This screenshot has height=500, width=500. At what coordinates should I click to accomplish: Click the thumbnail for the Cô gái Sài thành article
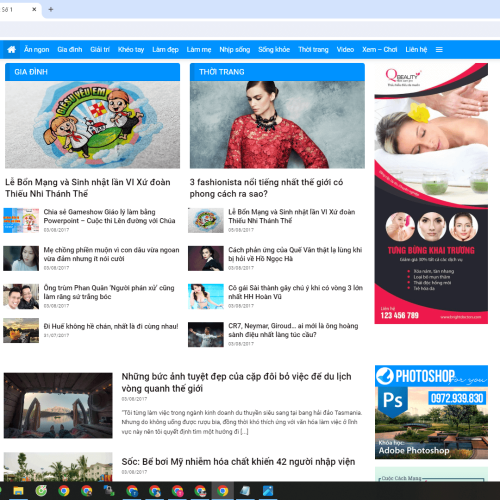206,296
